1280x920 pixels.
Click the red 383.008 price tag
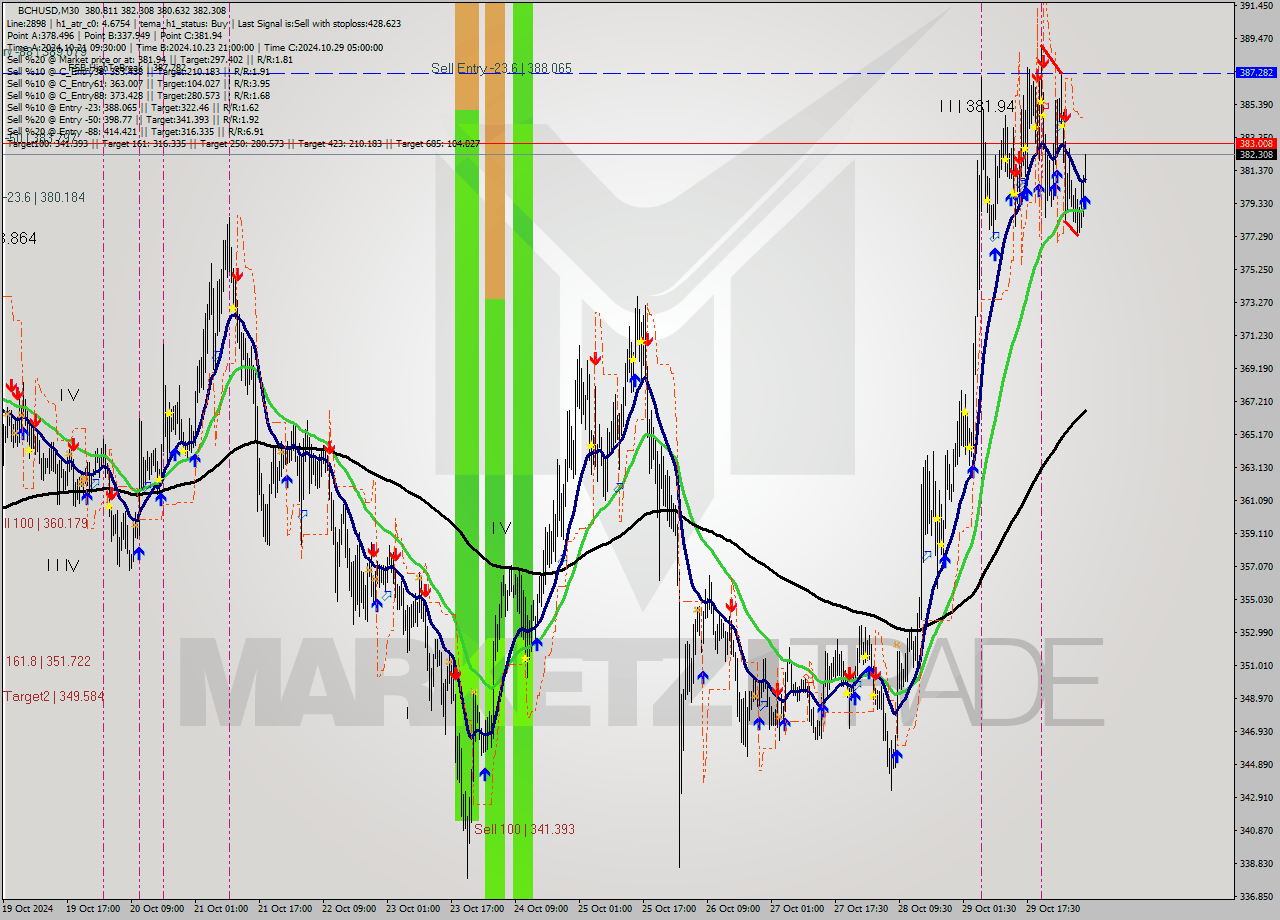(x=1255, y=144)
